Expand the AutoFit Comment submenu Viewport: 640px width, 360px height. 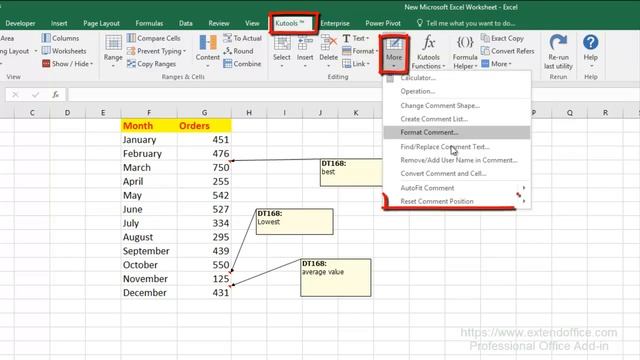click(x=457, y=188)
